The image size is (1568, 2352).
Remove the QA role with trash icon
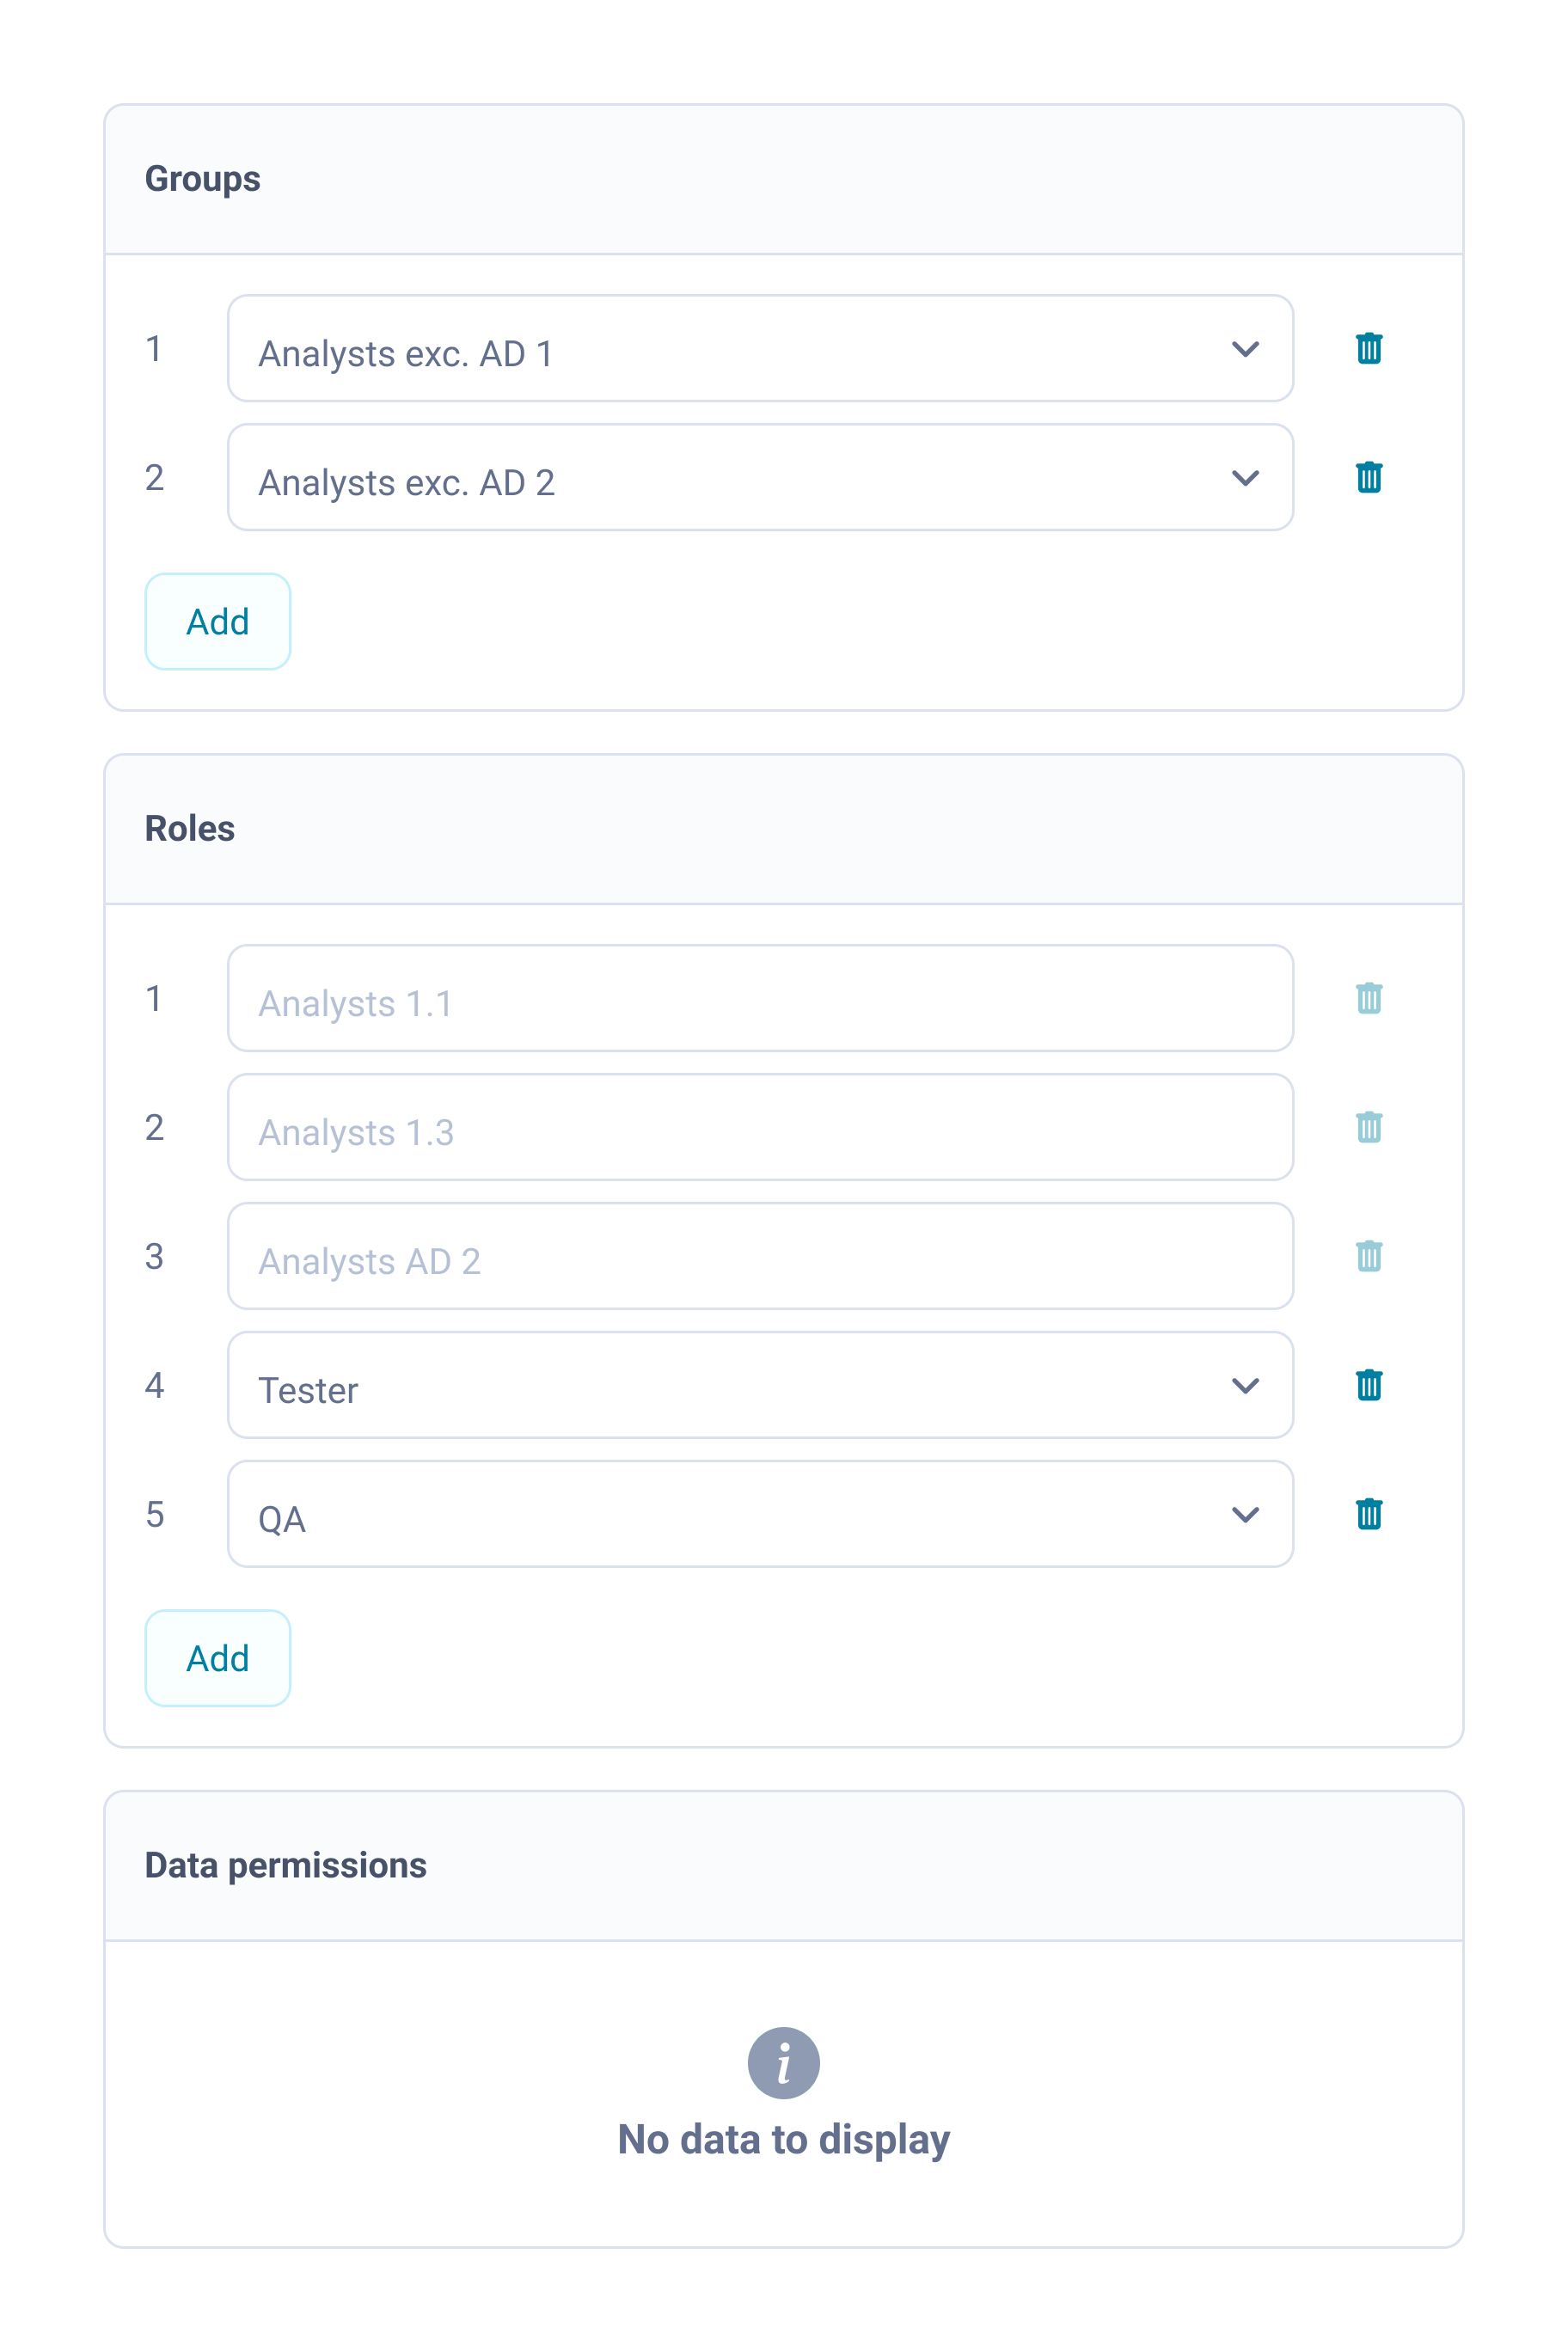pos(1368,1514)
